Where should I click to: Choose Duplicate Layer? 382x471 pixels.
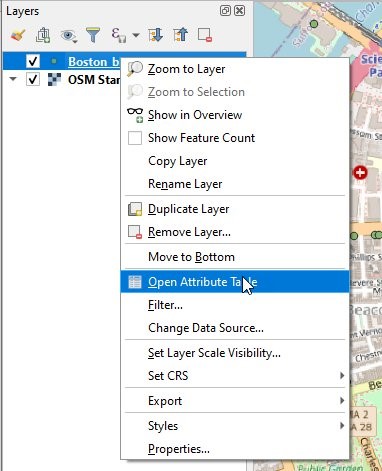[x=235, y=209]
